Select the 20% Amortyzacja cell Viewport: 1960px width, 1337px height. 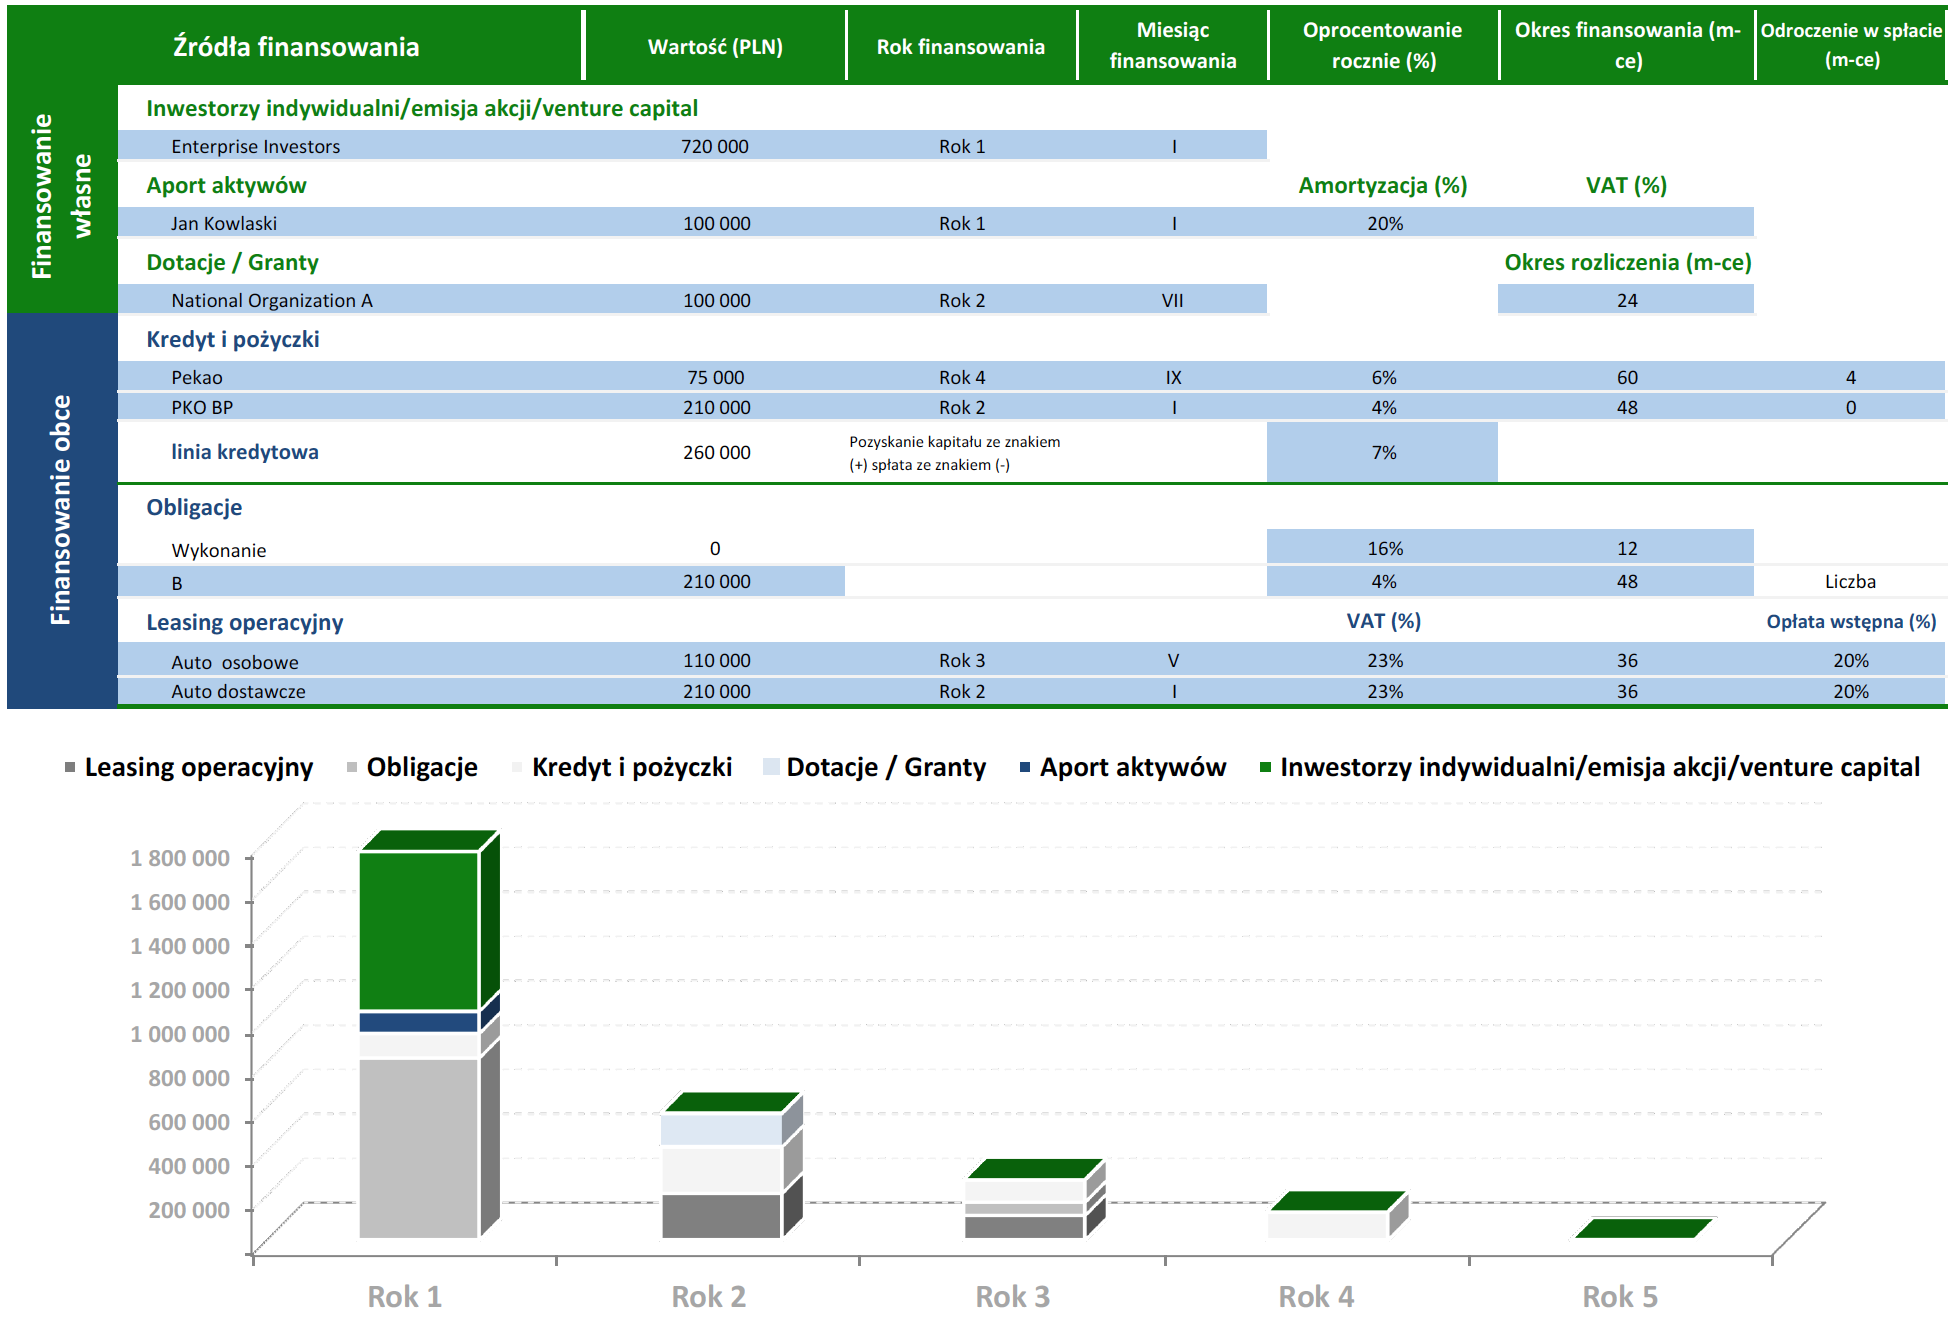(1385, 224)
